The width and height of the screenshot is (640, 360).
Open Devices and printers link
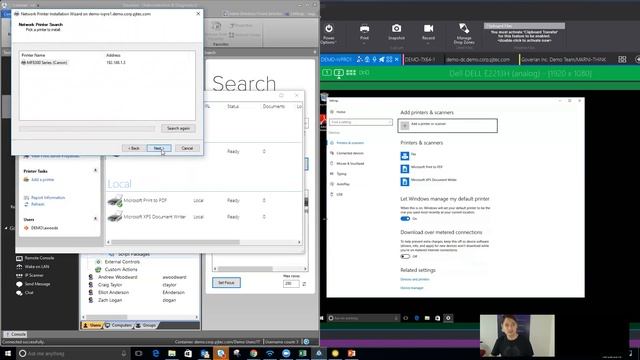[x=415, y=279]
